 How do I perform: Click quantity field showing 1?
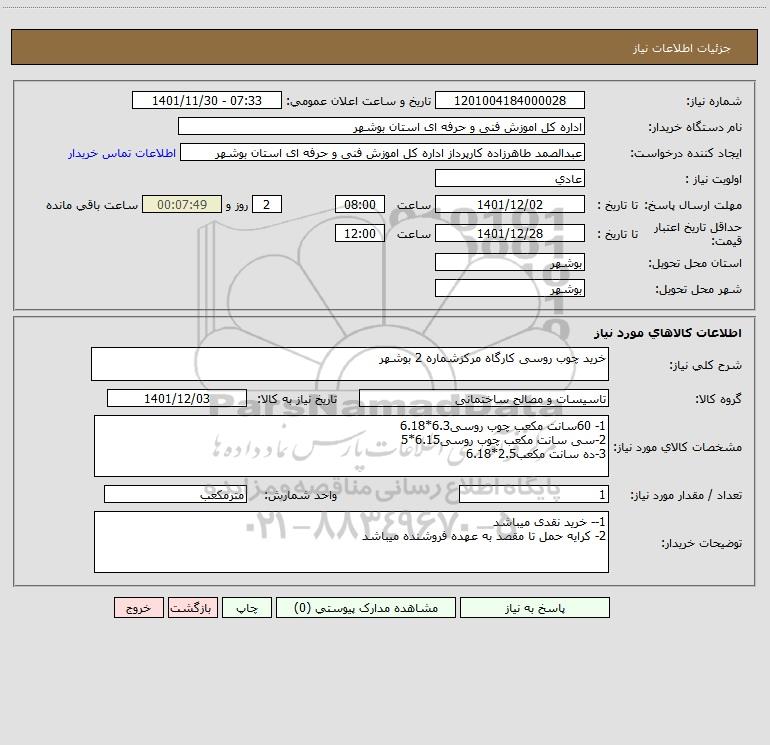(534, 494)
